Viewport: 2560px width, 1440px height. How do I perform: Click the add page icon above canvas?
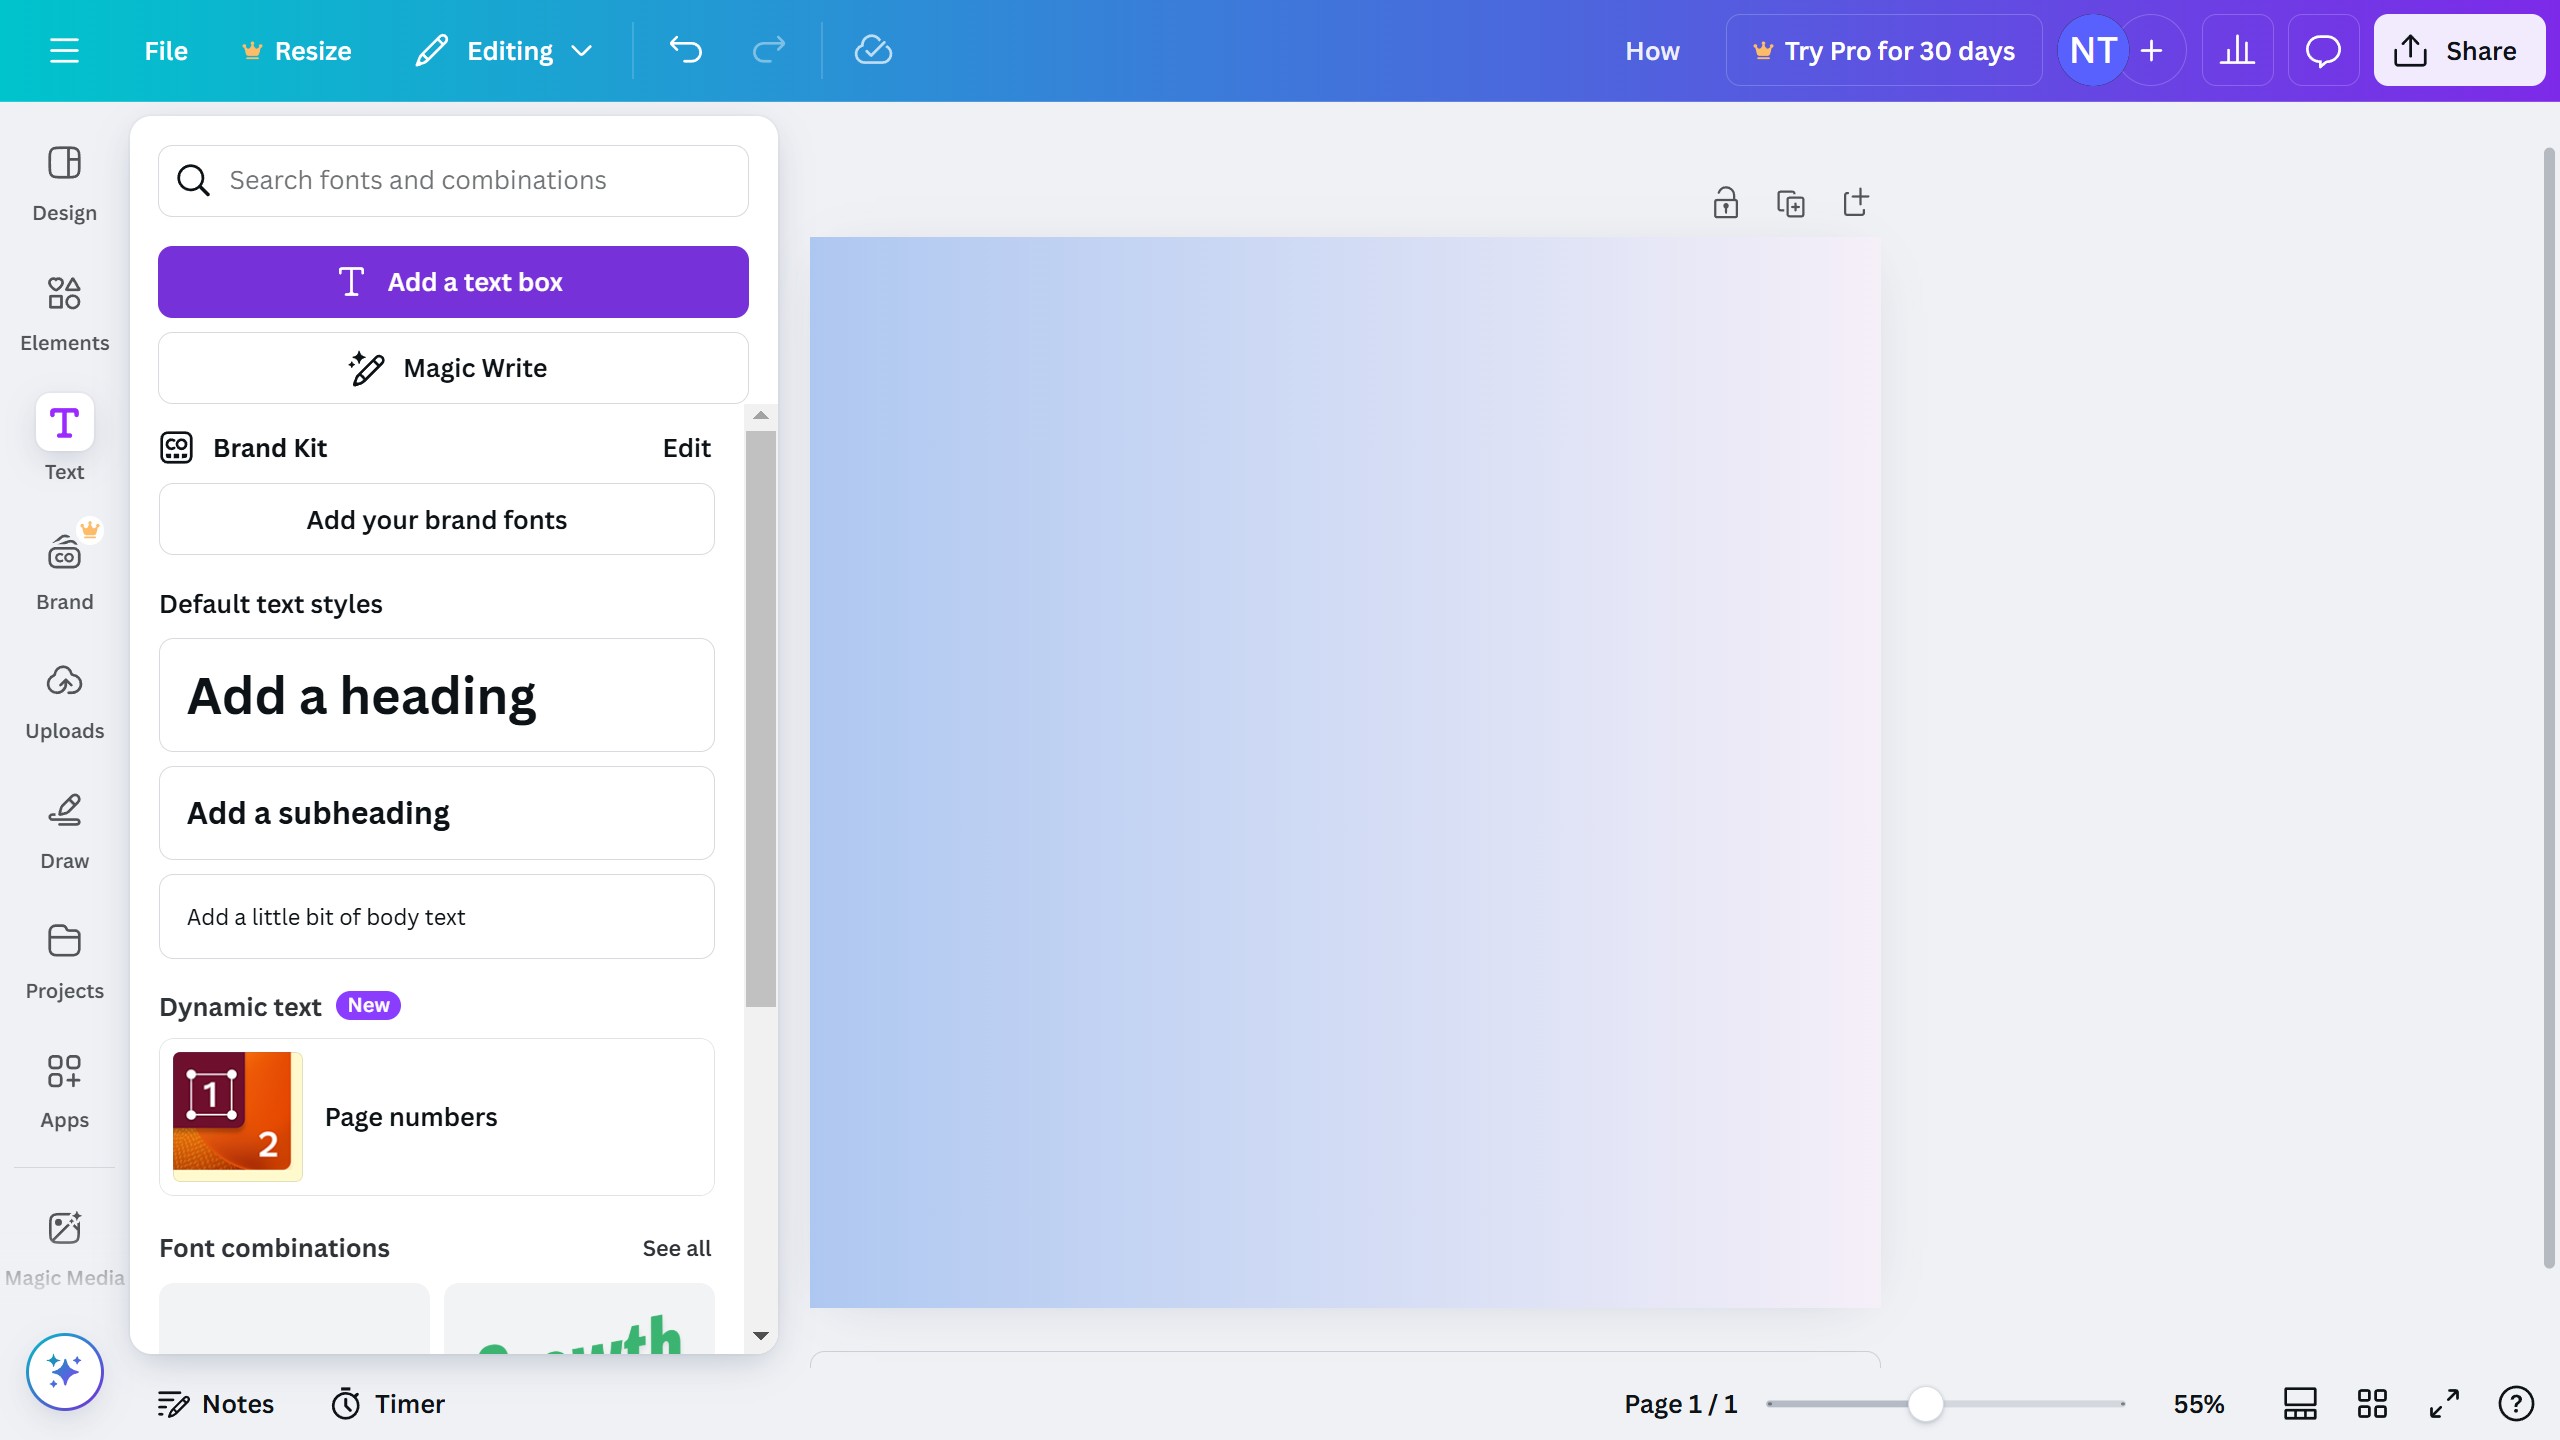[x=1855, y=203]
